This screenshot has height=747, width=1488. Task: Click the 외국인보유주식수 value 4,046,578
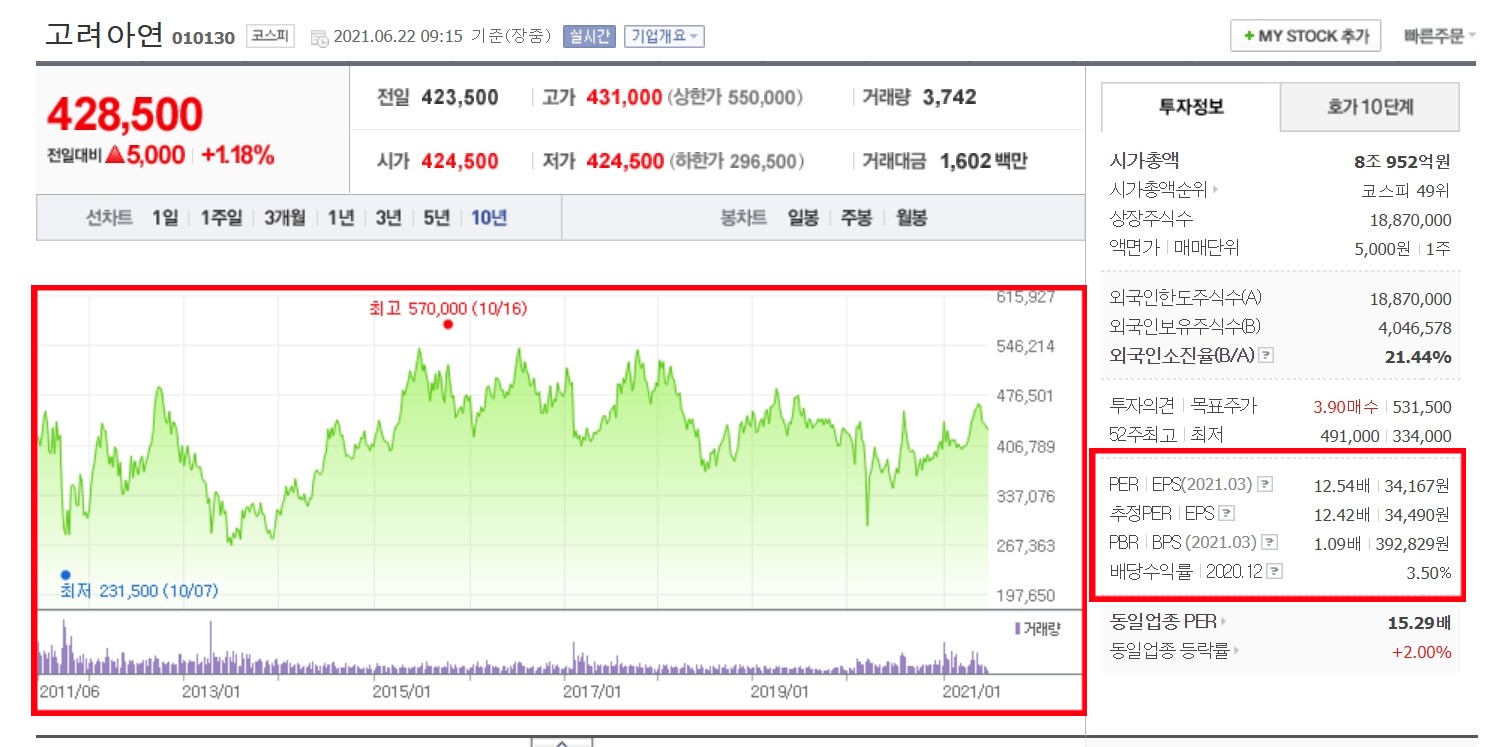pyautogui.click(x=1414, y=327)
